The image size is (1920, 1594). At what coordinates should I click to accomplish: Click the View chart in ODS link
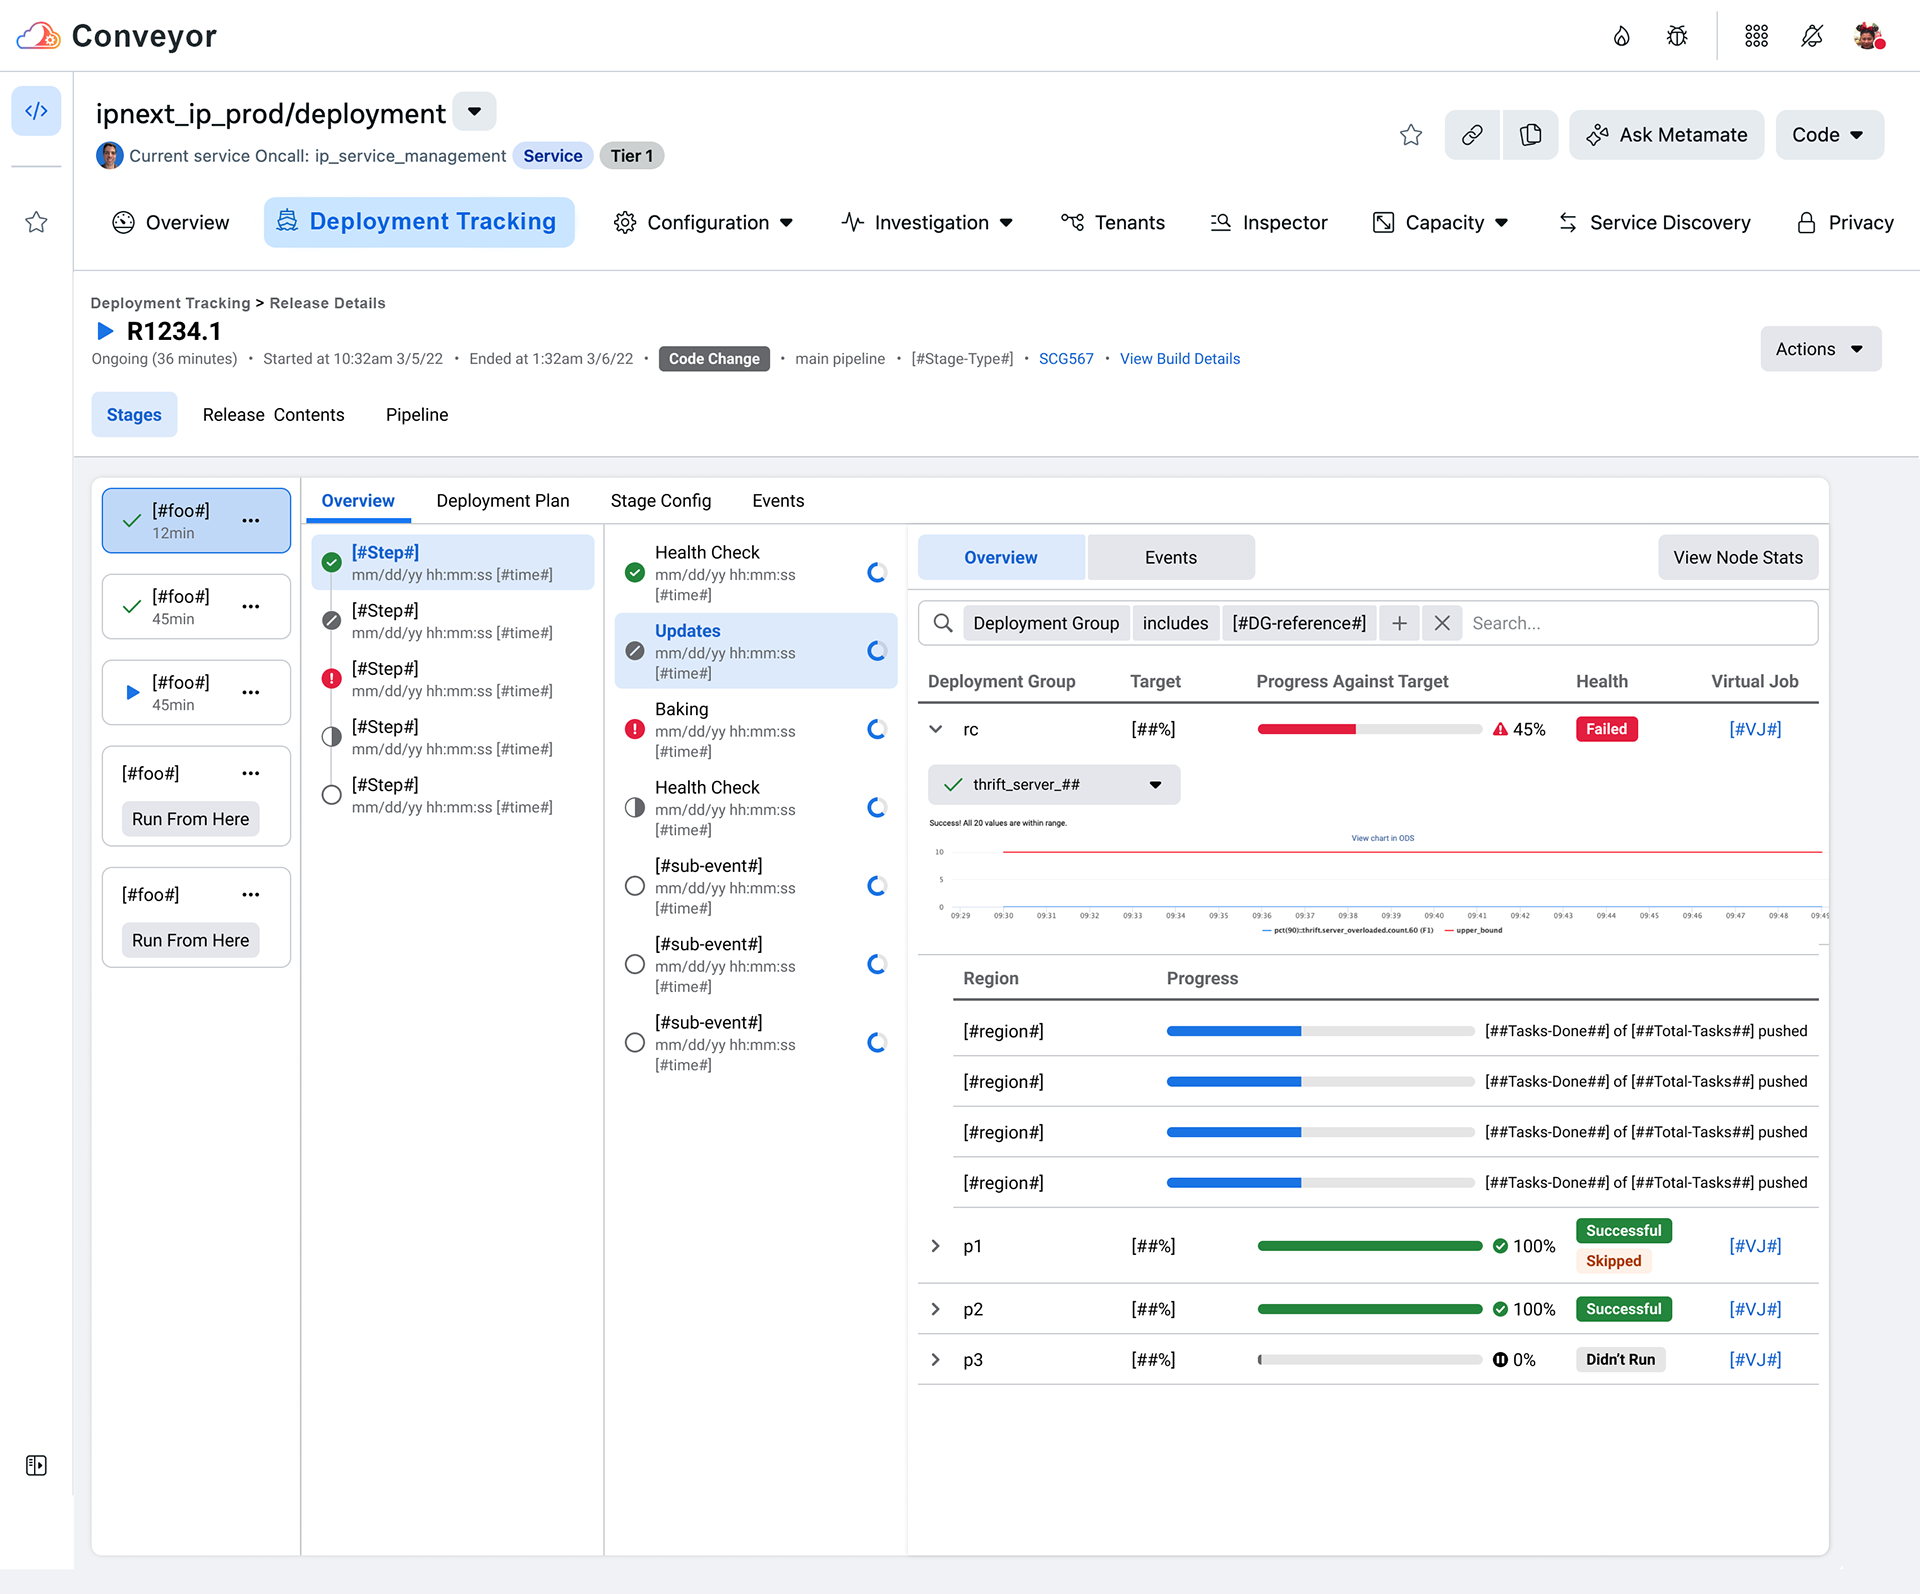1382,838
